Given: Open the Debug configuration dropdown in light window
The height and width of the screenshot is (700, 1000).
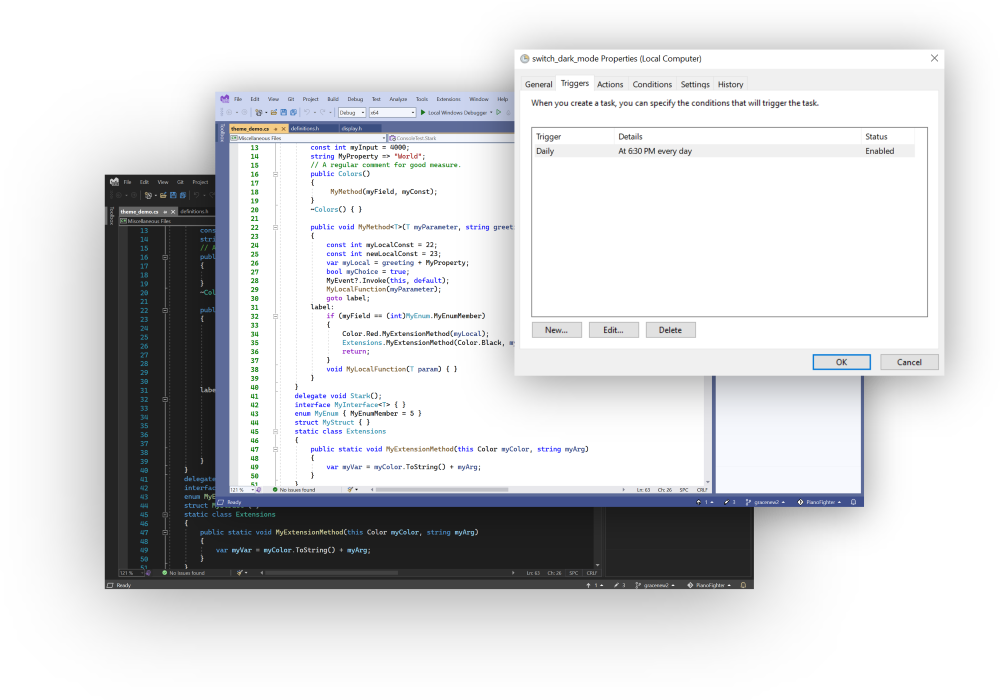Looking at the screenshot, I should pyautogui.click(x=352, y=112).
